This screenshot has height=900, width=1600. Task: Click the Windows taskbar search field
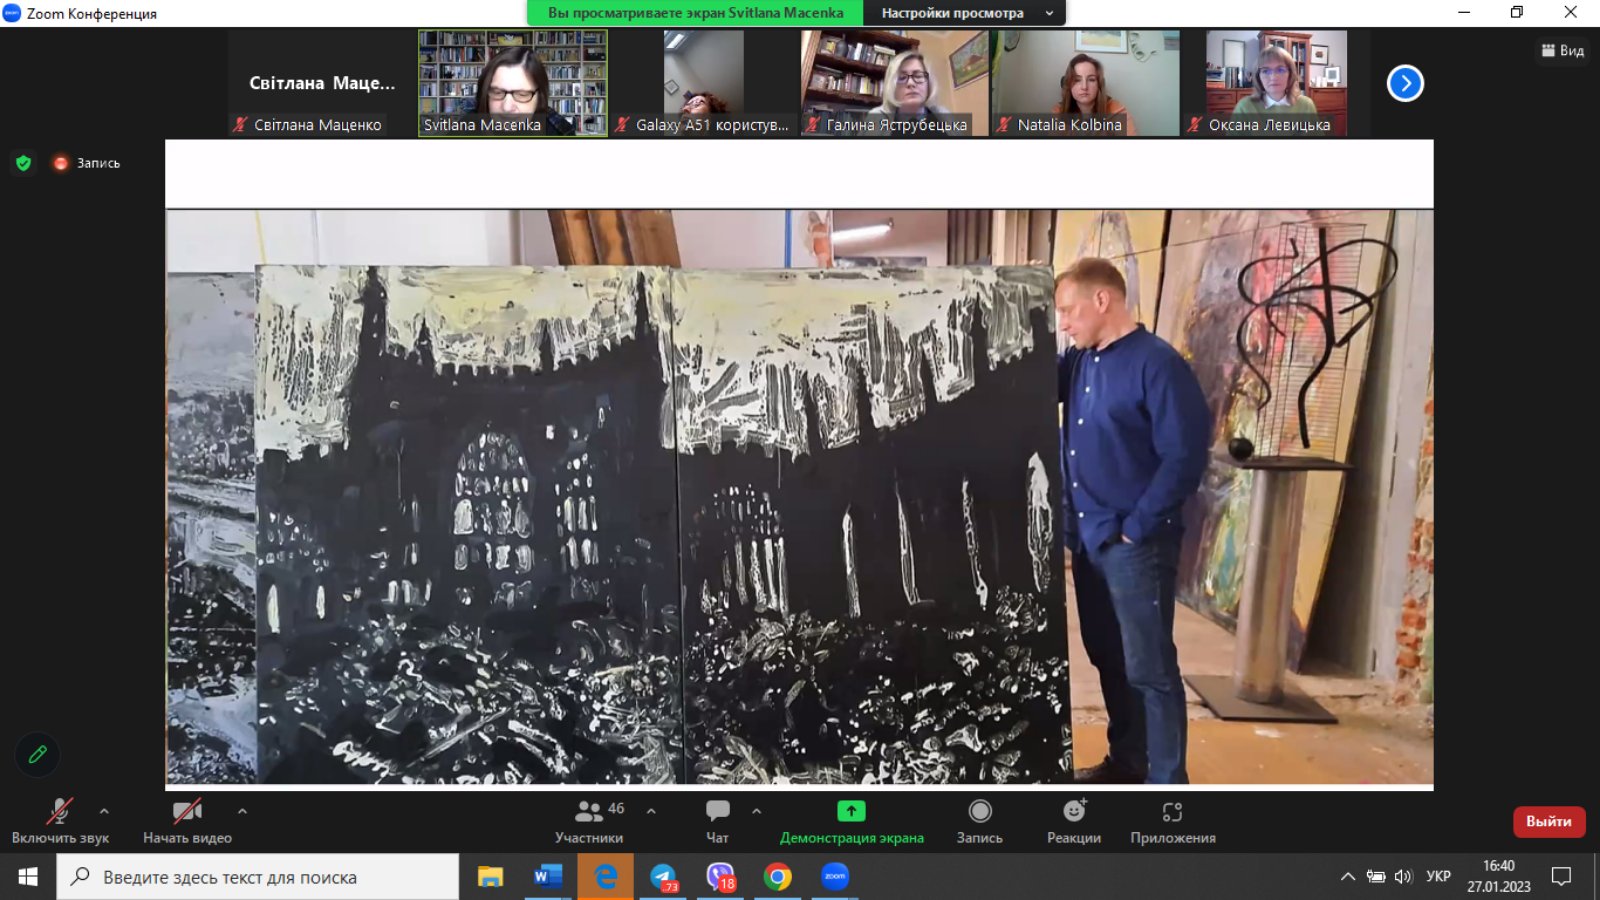258,877
